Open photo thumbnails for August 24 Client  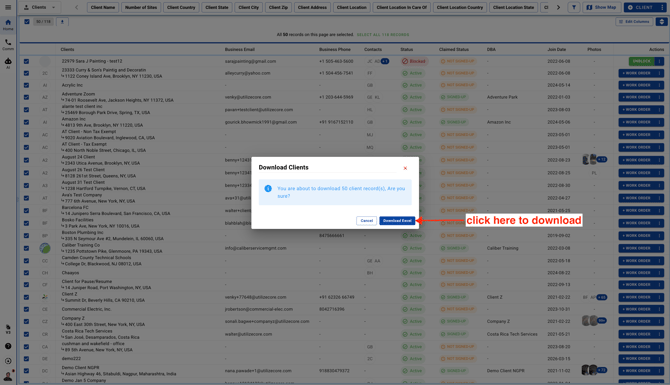594,160
